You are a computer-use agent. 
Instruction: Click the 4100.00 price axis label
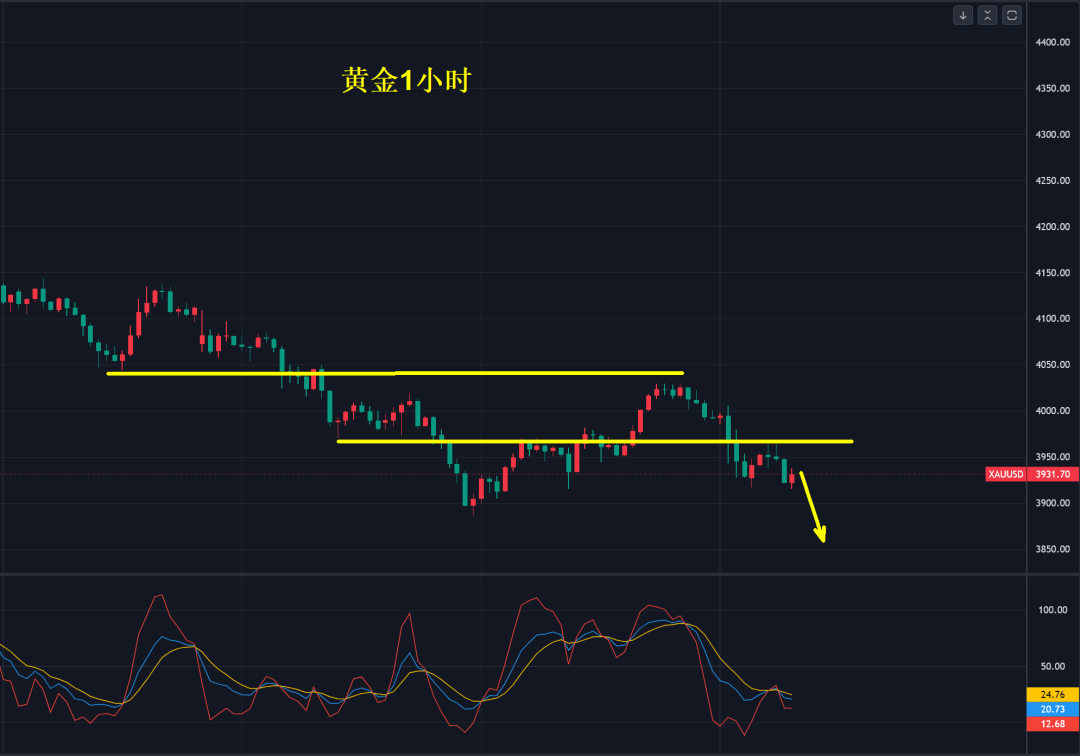point(1053,319)
